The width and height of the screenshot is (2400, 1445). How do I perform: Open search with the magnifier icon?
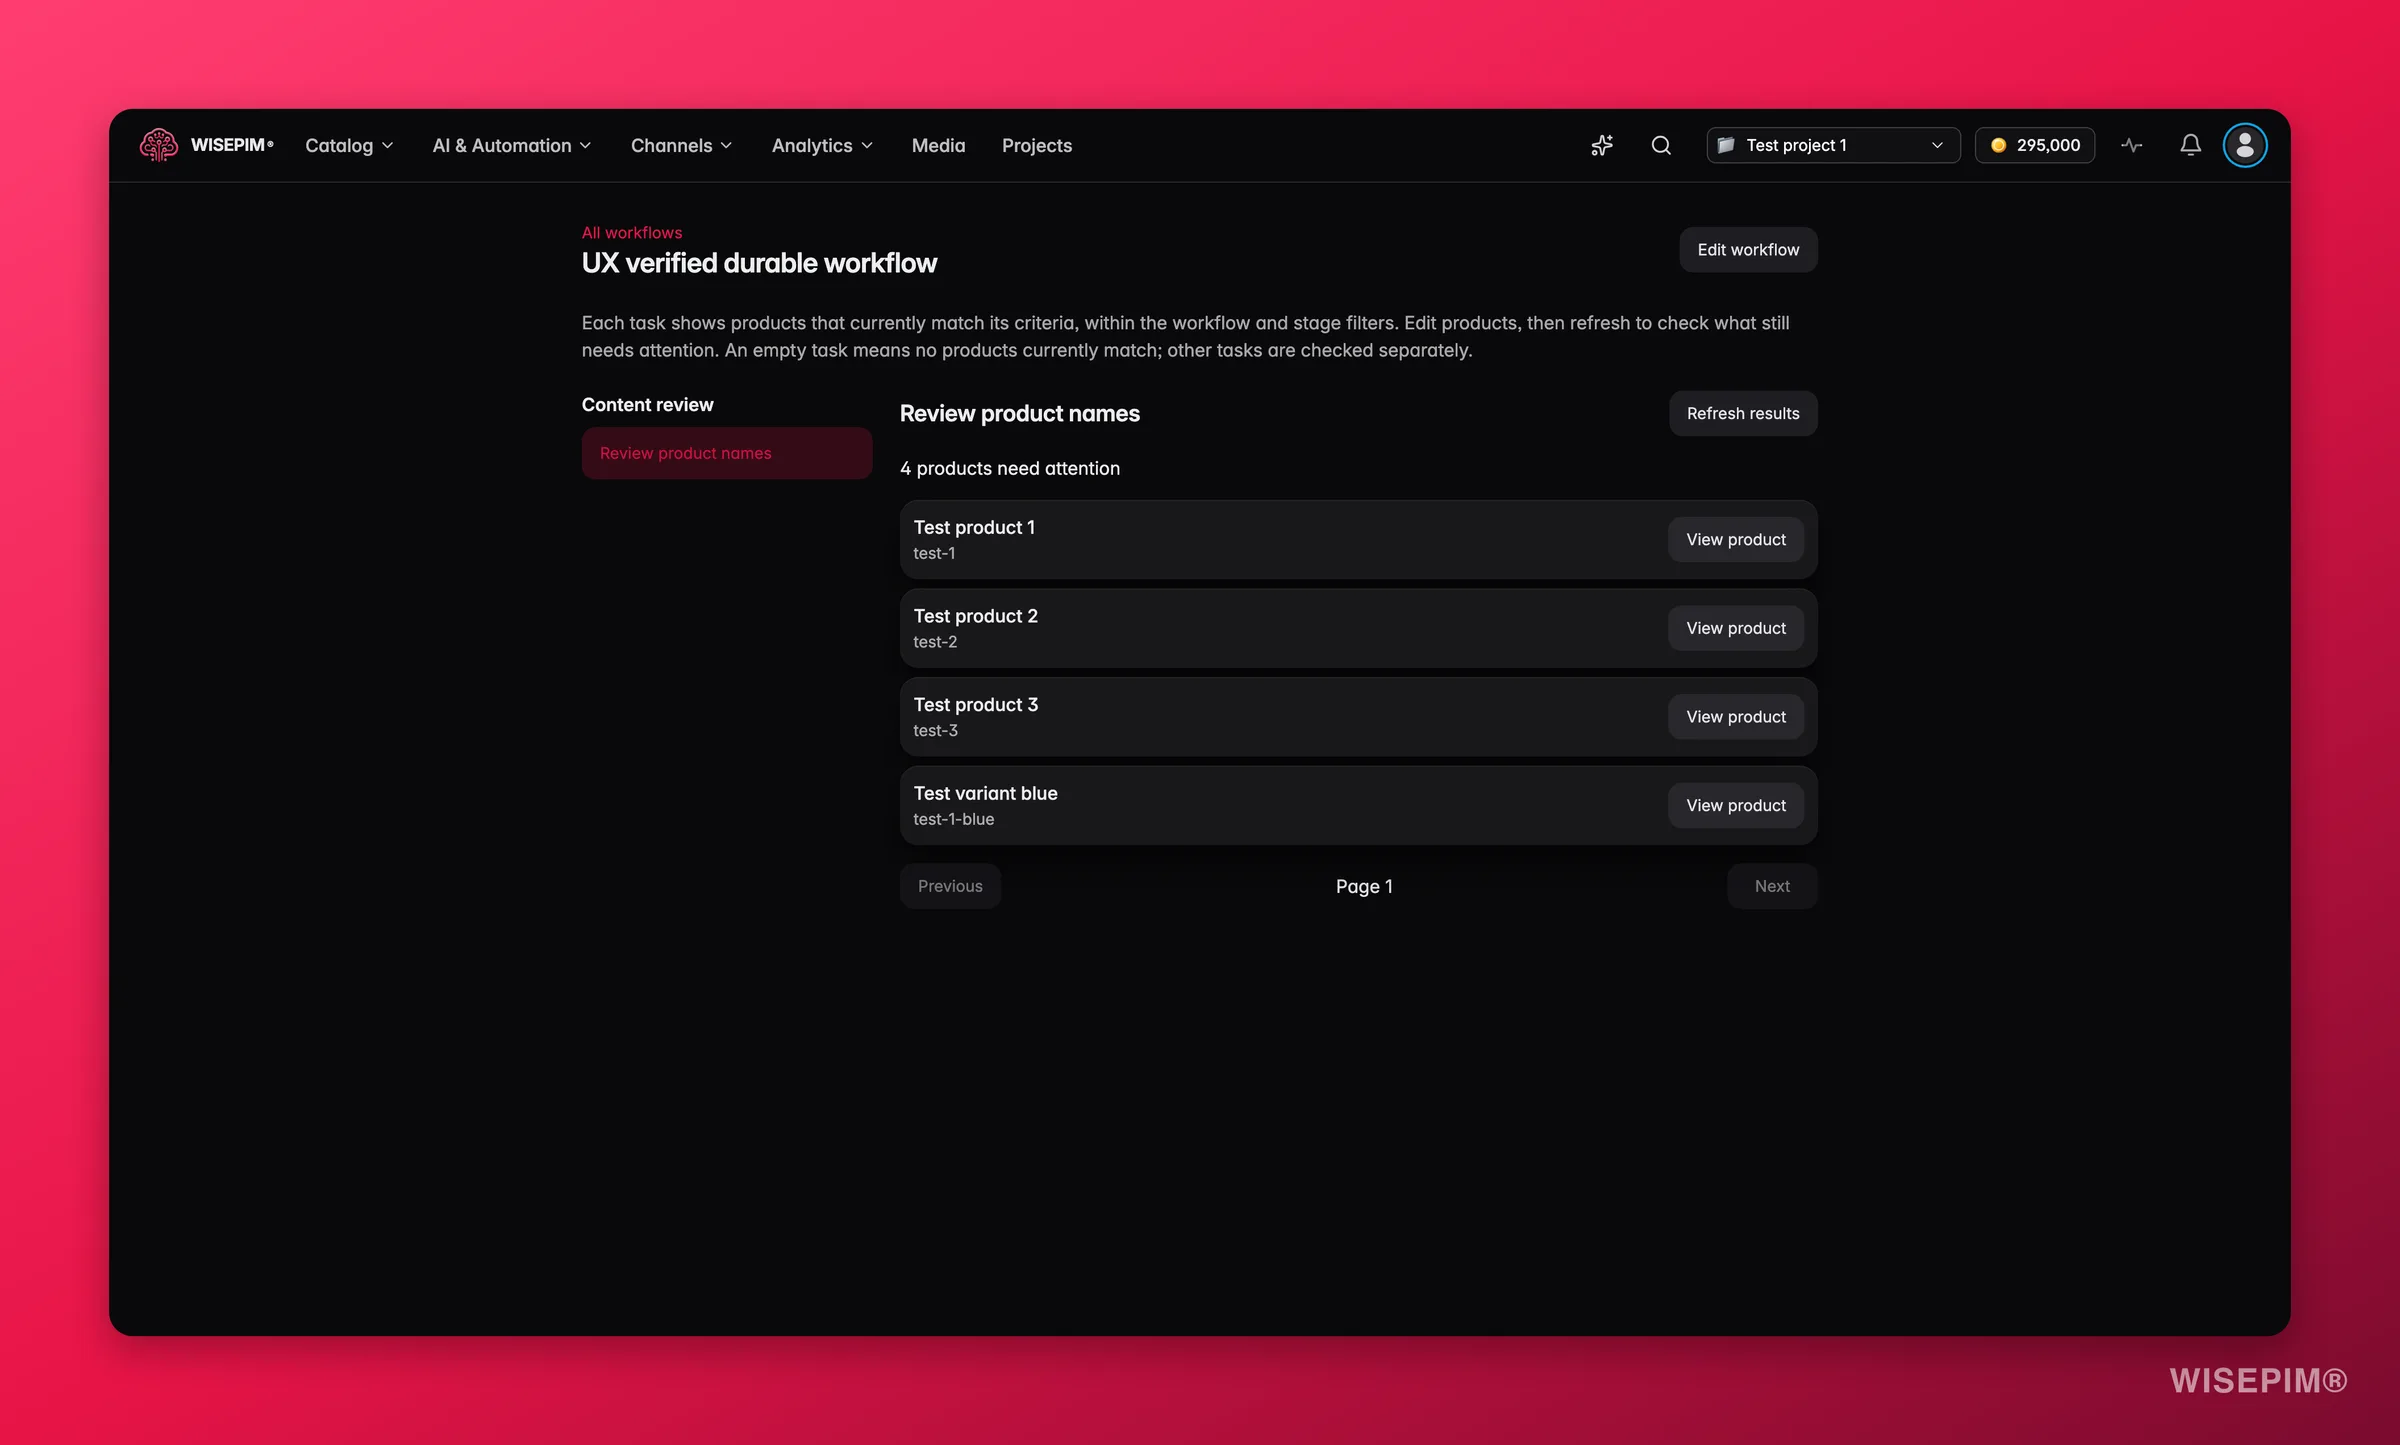pyautogui.click(x=1661, y=145)
